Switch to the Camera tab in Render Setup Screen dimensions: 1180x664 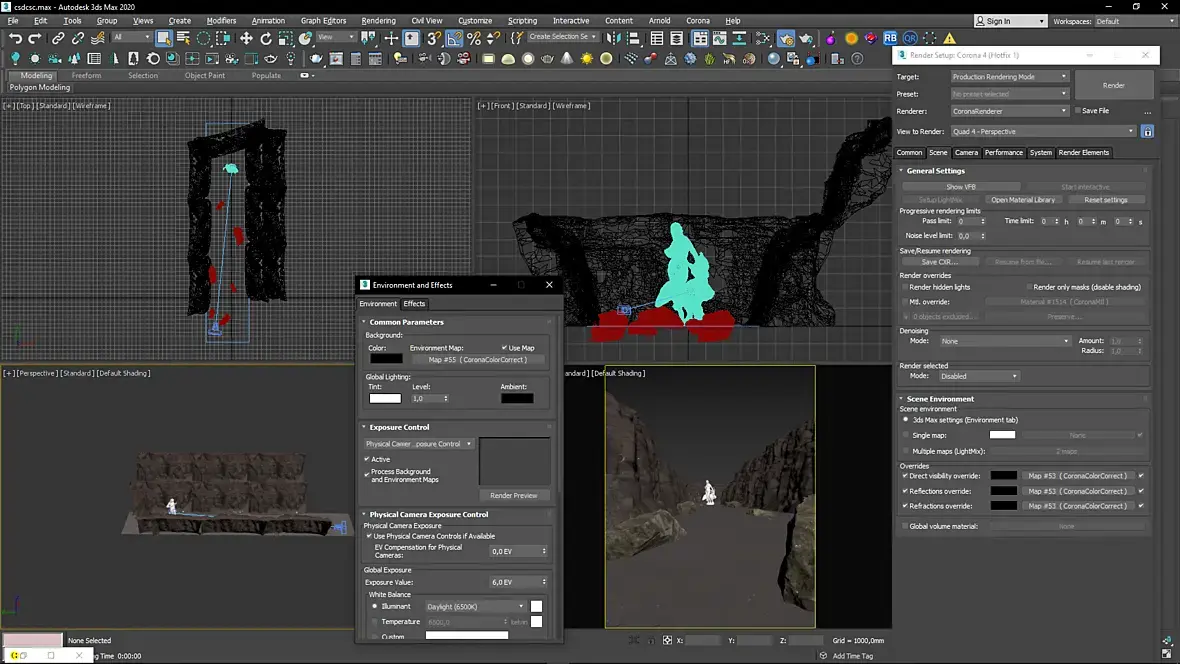[x=966, y=153]
